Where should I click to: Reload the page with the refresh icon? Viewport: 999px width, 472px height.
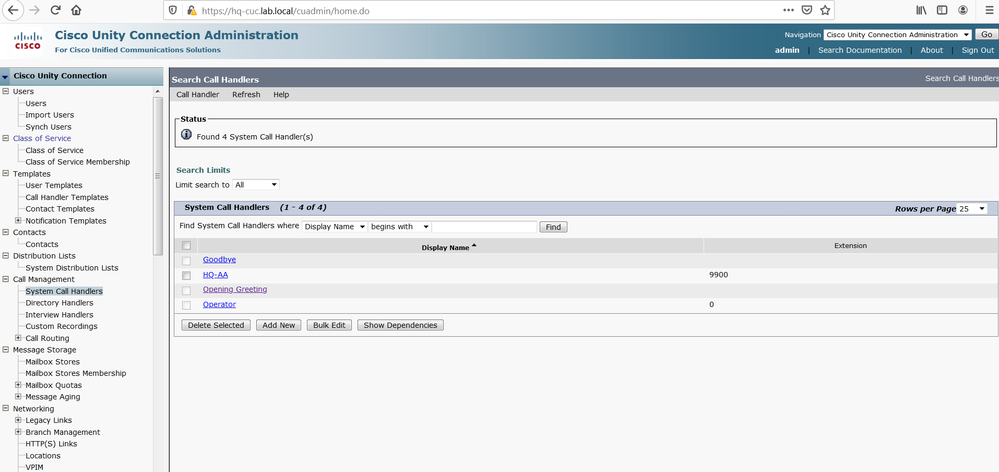(55, 10)
